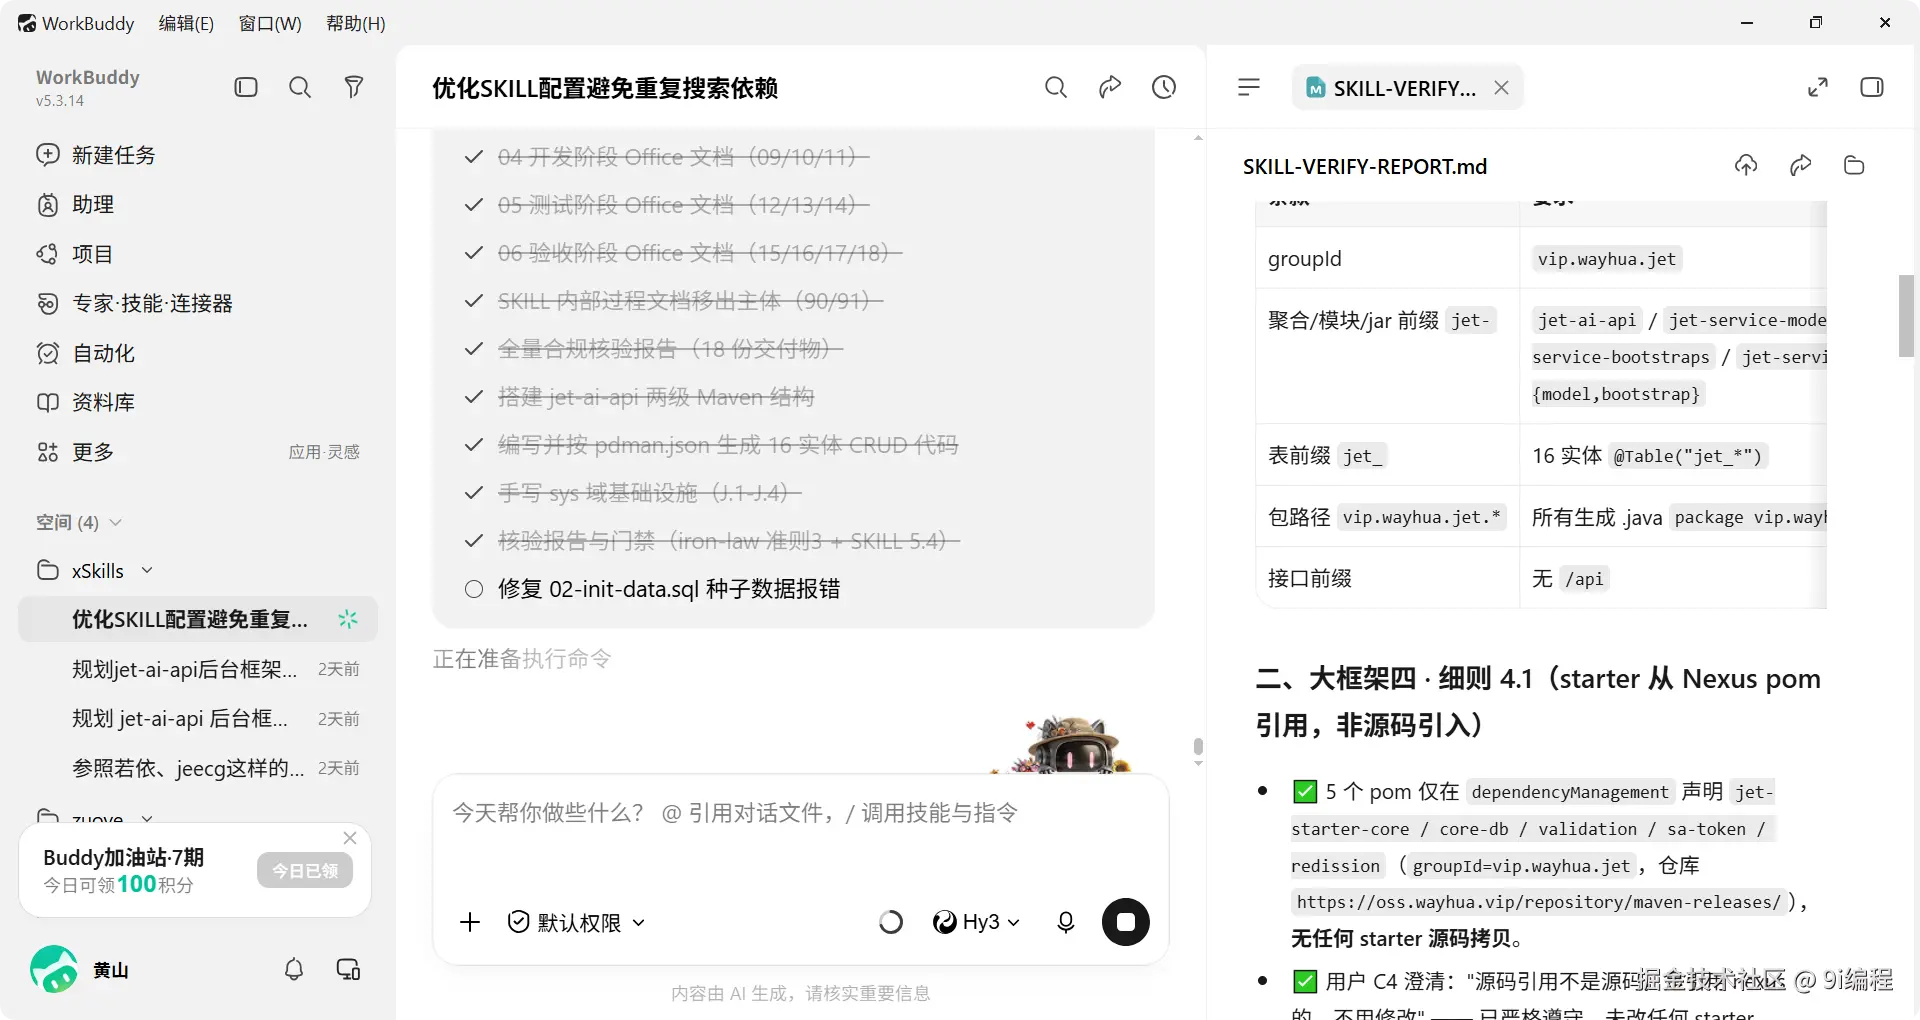Toggle the 04 开发阶段 Office 文档 checkmark

pos(474,157)
